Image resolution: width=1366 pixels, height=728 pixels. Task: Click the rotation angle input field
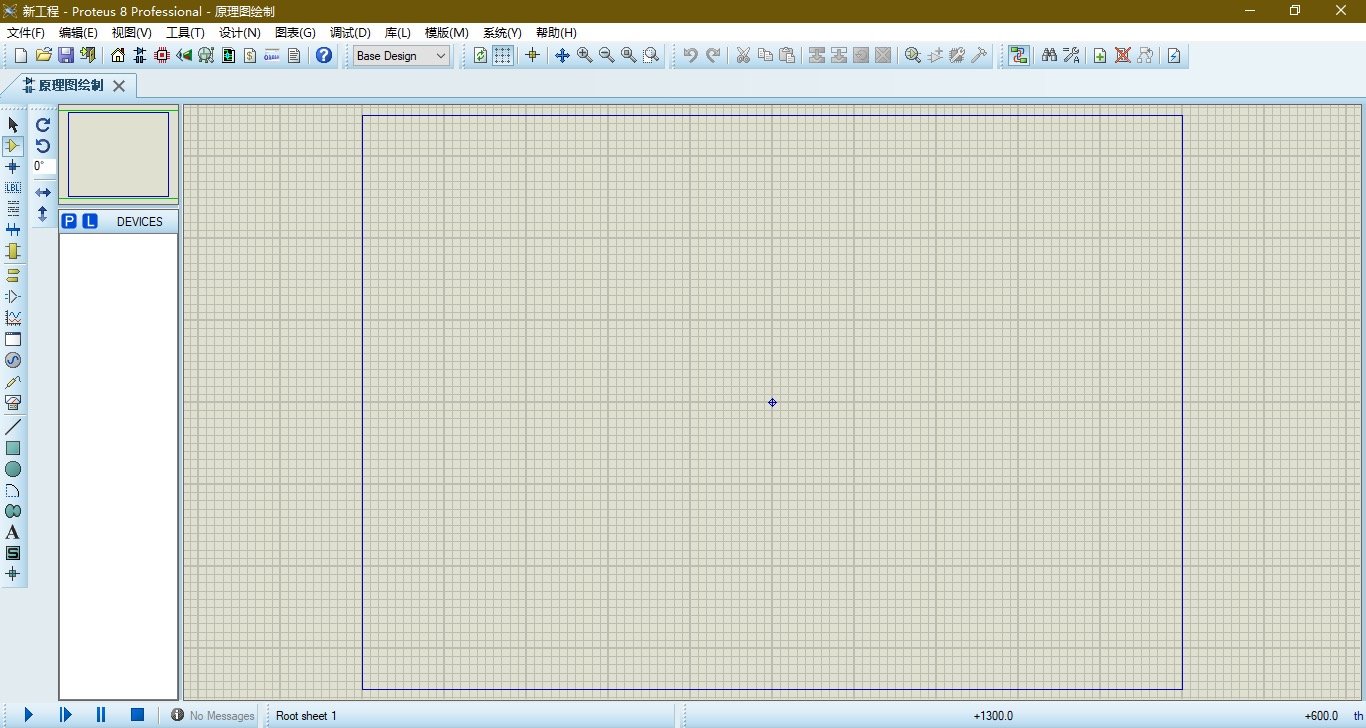[44, 167]
